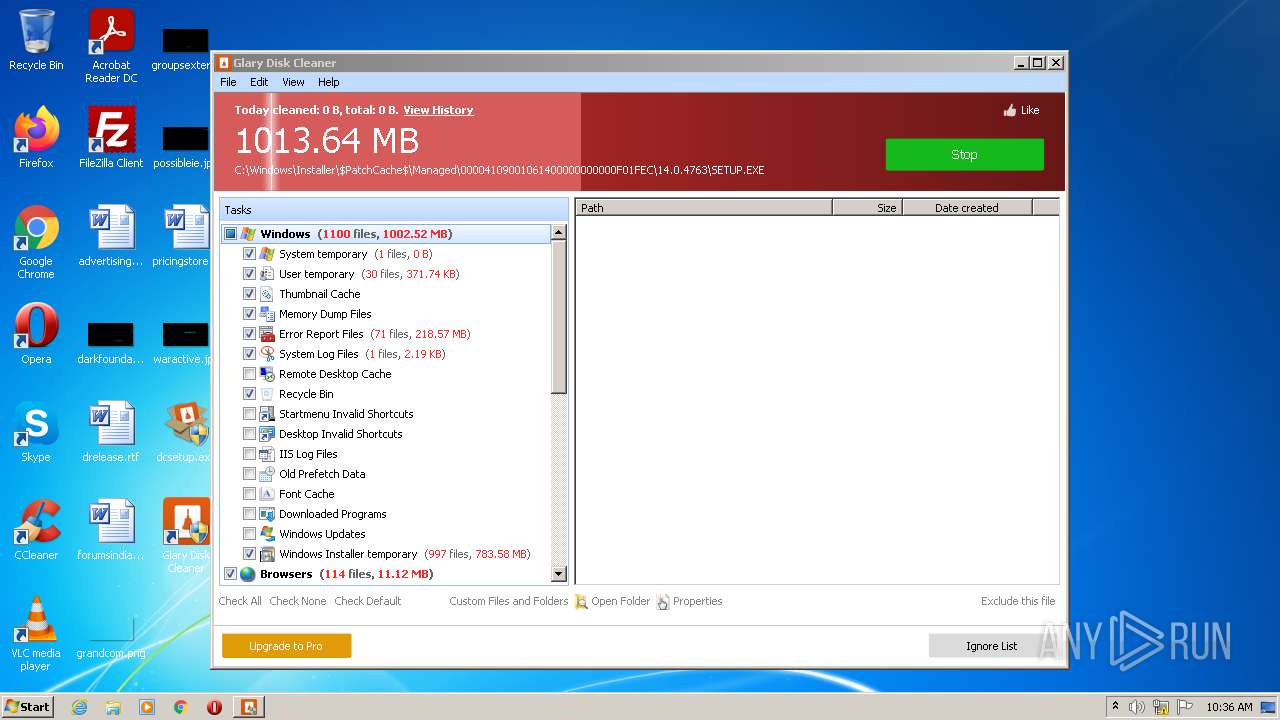Click the Upgrade to Pro button
1280x720 pixels.
click(286, 646)
